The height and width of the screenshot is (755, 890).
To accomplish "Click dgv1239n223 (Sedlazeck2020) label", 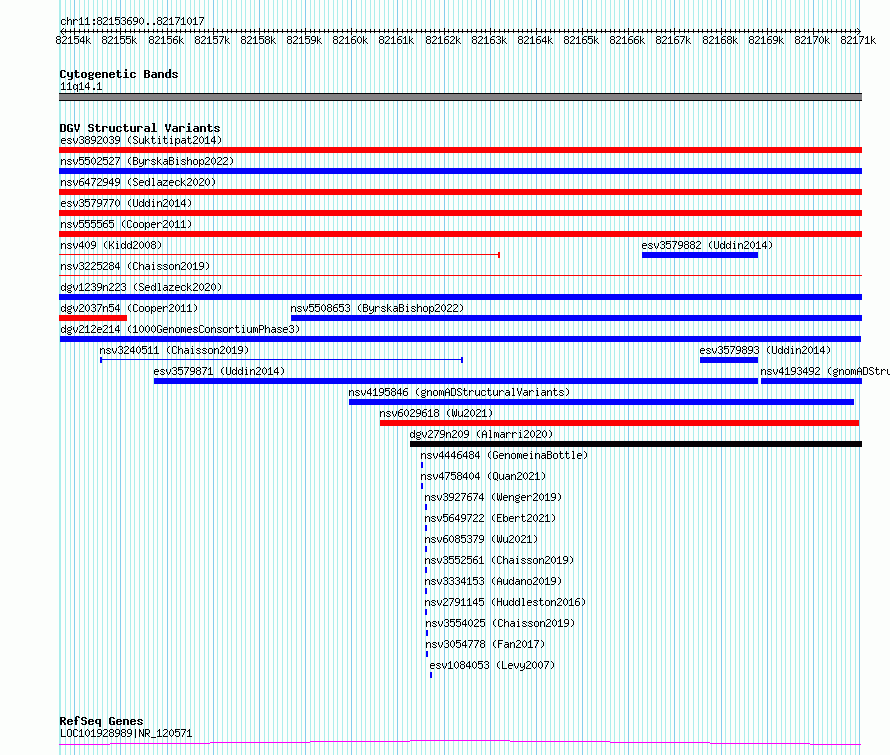I will (x=141, y=287).
